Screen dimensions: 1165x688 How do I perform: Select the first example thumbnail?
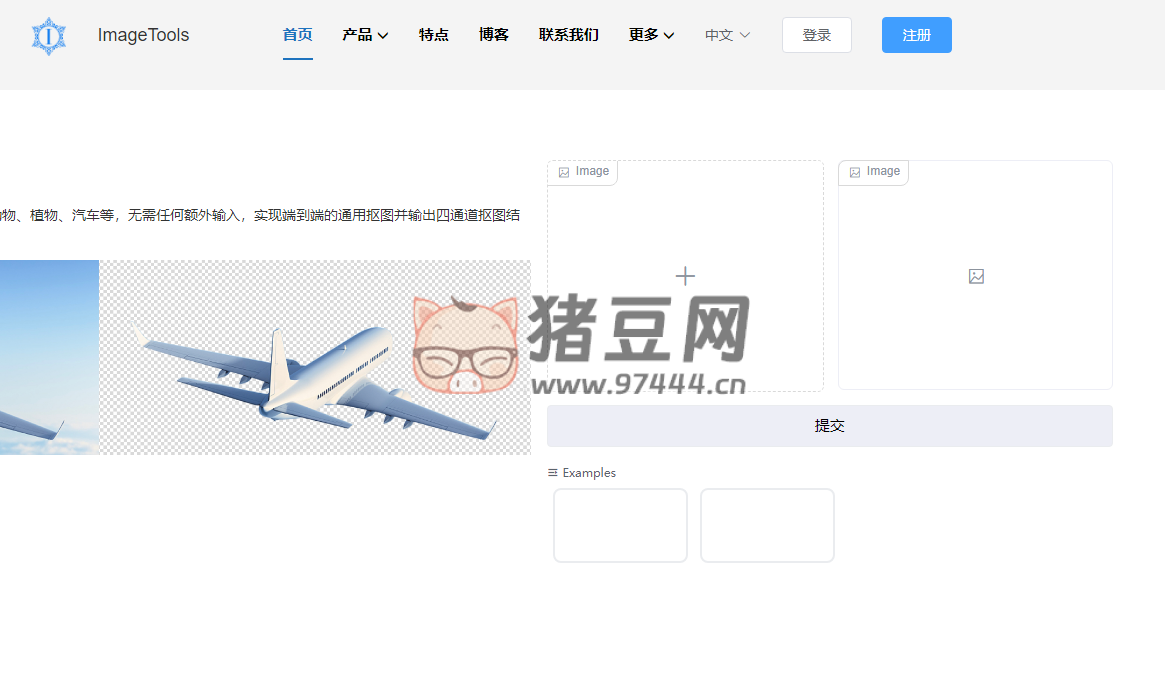[x=620, y=525]
